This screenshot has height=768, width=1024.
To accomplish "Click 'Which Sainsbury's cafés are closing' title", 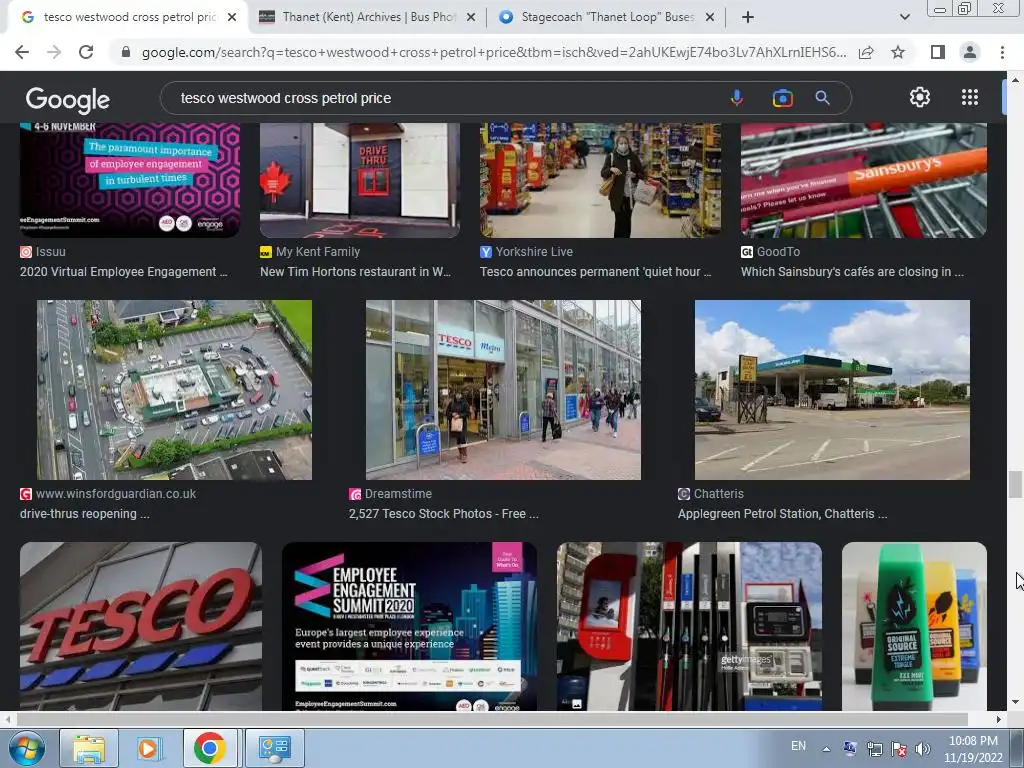I will click(x=852, y=272).
